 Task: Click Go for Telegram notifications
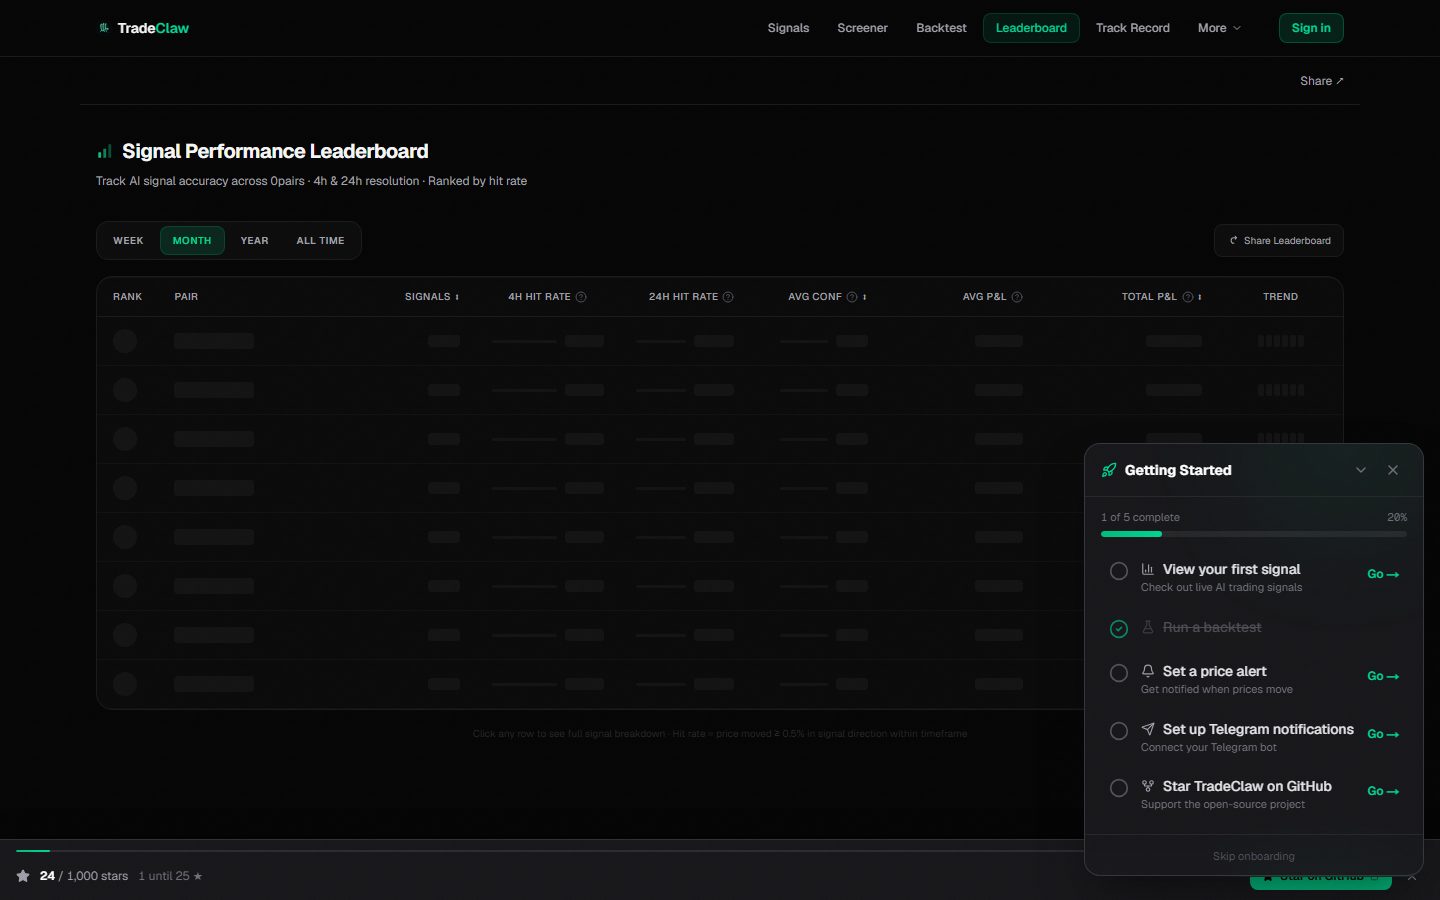point(1383,734)
